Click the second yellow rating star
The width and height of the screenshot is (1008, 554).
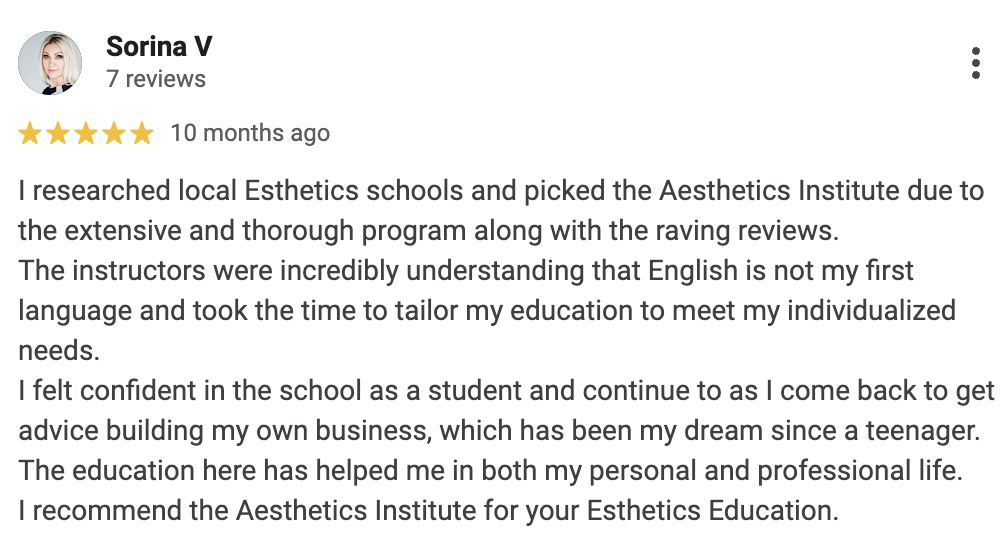(x=58, y=134)
